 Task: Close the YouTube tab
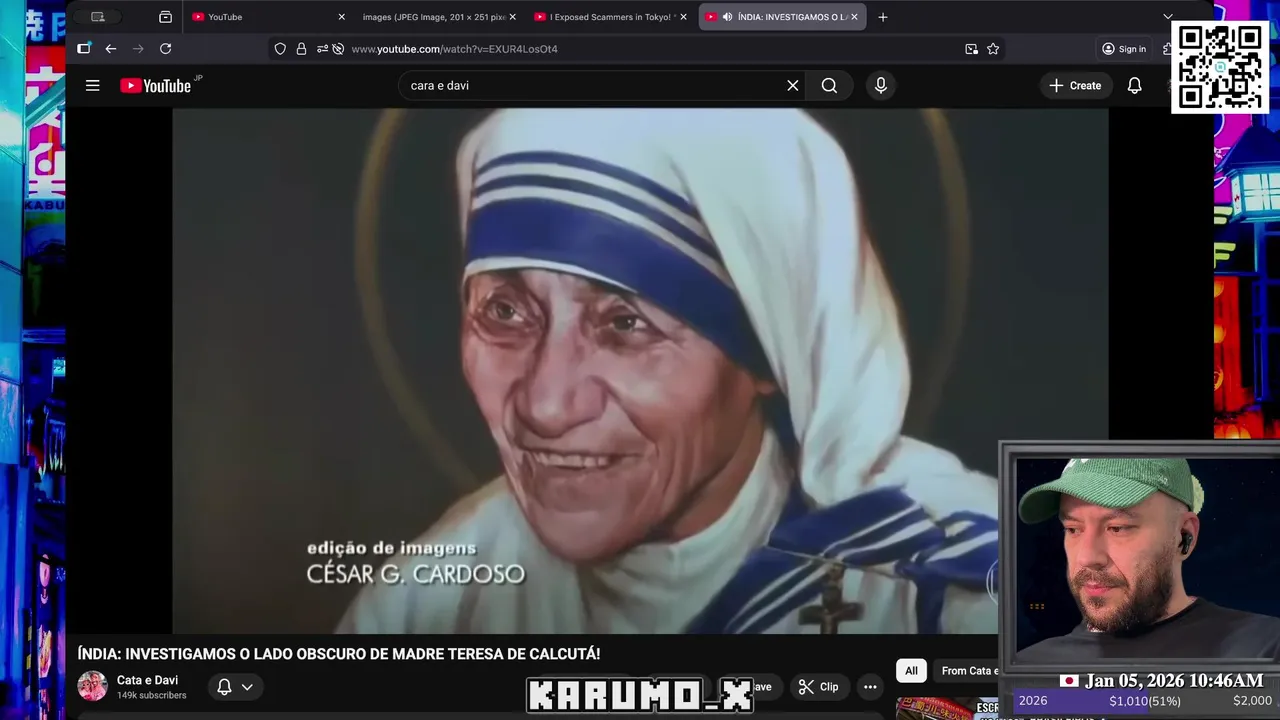coord(341,17)
